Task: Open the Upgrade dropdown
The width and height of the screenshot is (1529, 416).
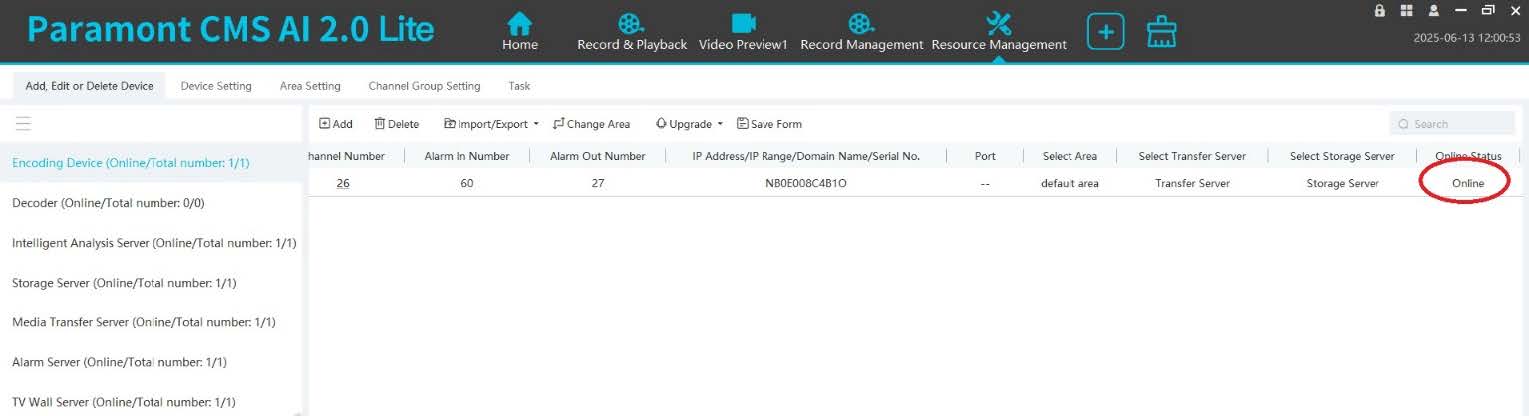Action: (x=690, y=124)
